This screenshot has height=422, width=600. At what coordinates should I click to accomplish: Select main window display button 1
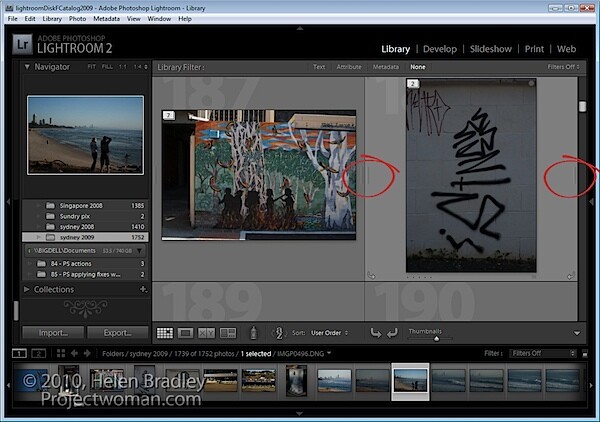click(x=19, y=353)
